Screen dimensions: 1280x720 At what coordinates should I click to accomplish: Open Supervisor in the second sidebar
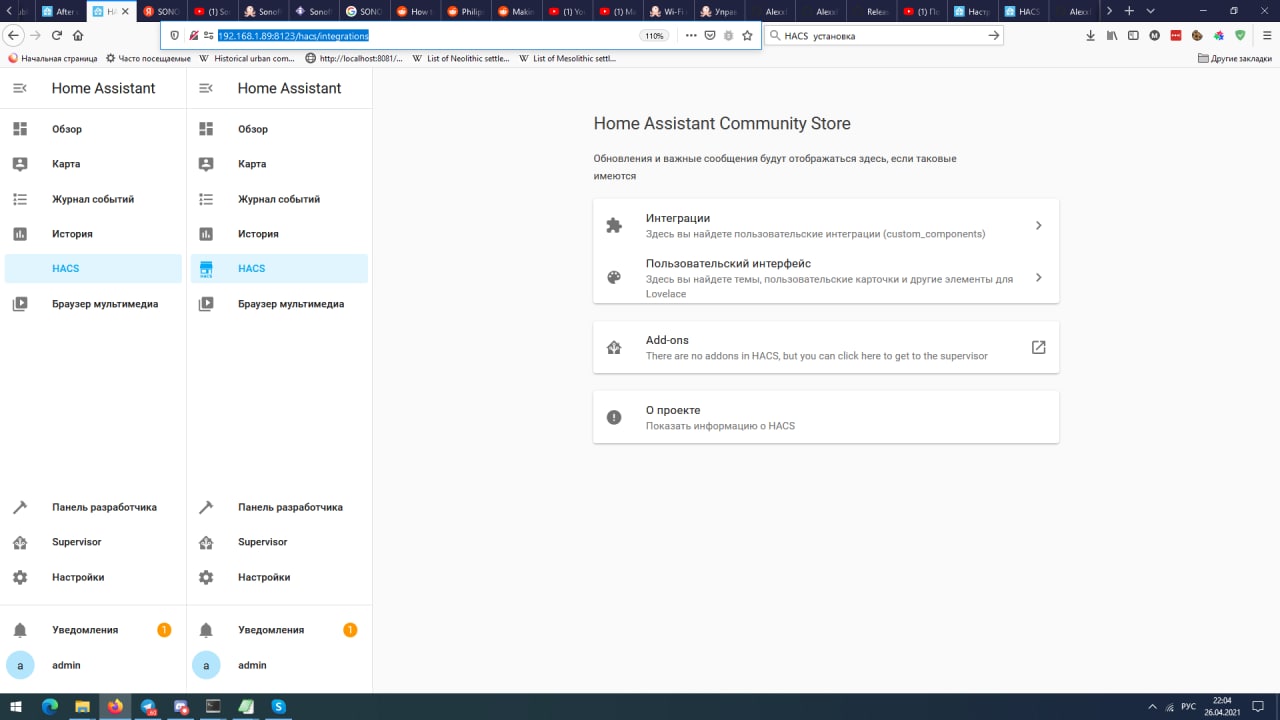pos(279,542)
